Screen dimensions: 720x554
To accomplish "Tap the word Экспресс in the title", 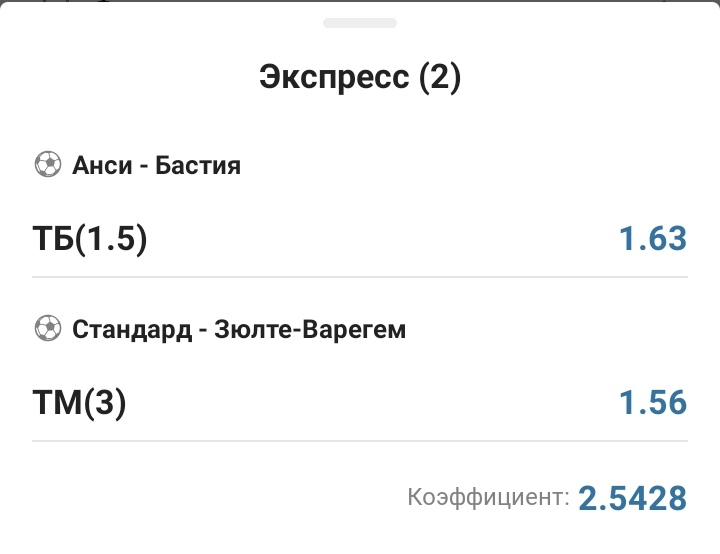I will (x=335, y=78).
